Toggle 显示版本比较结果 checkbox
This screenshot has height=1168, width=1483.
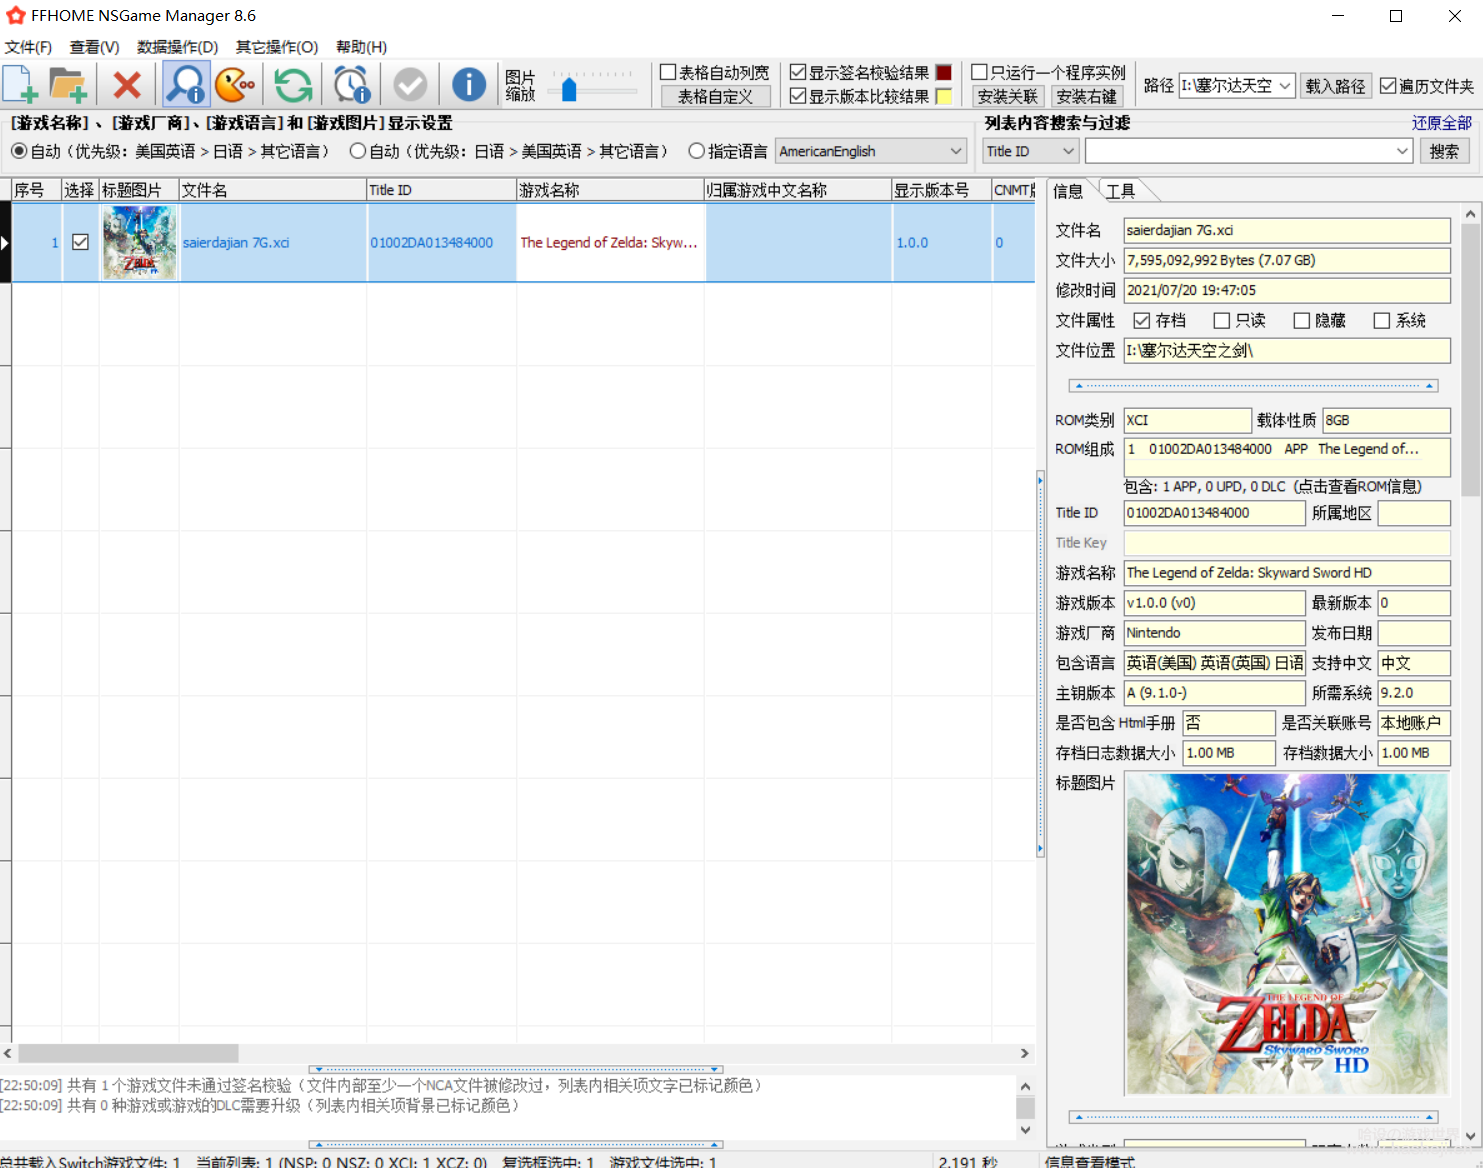click(x=798, y=96)
